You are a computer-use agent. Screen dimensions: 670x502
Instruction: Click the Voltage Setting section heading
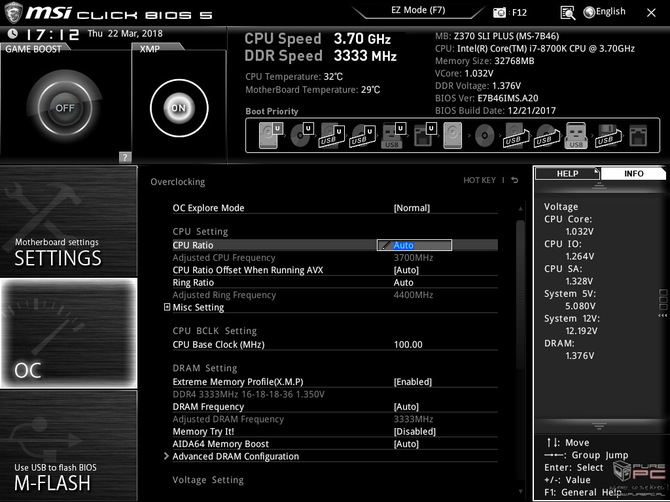(208, 480)
